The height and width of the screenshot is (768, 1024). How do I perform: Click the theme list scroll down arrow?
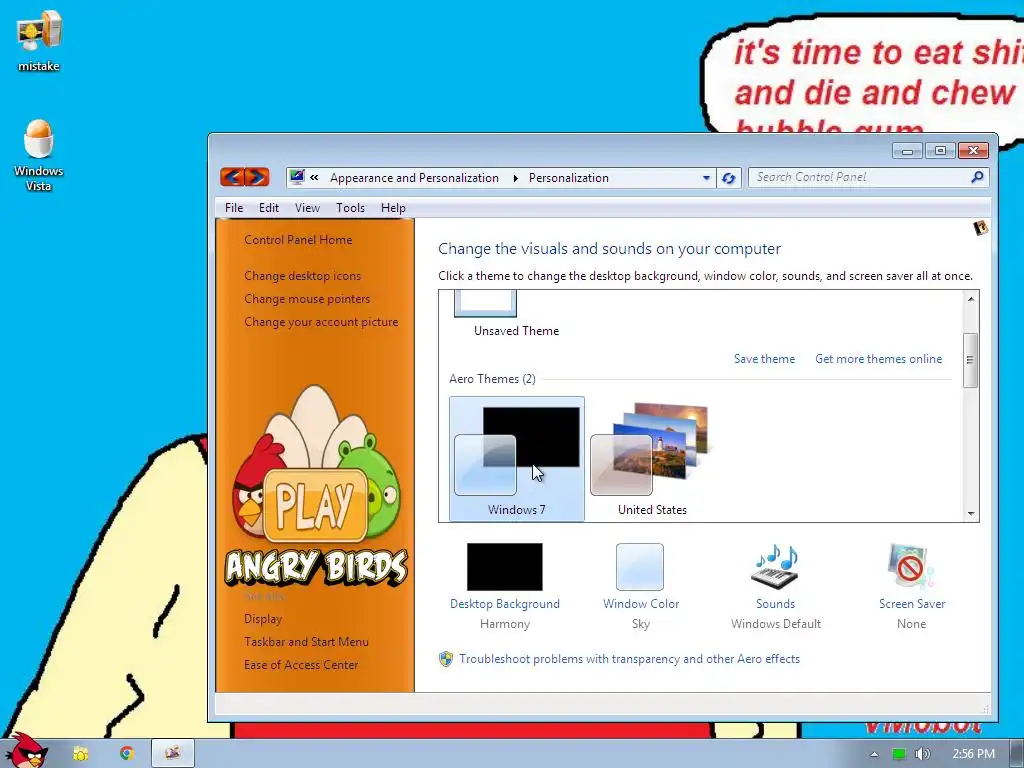click(971, 513)
